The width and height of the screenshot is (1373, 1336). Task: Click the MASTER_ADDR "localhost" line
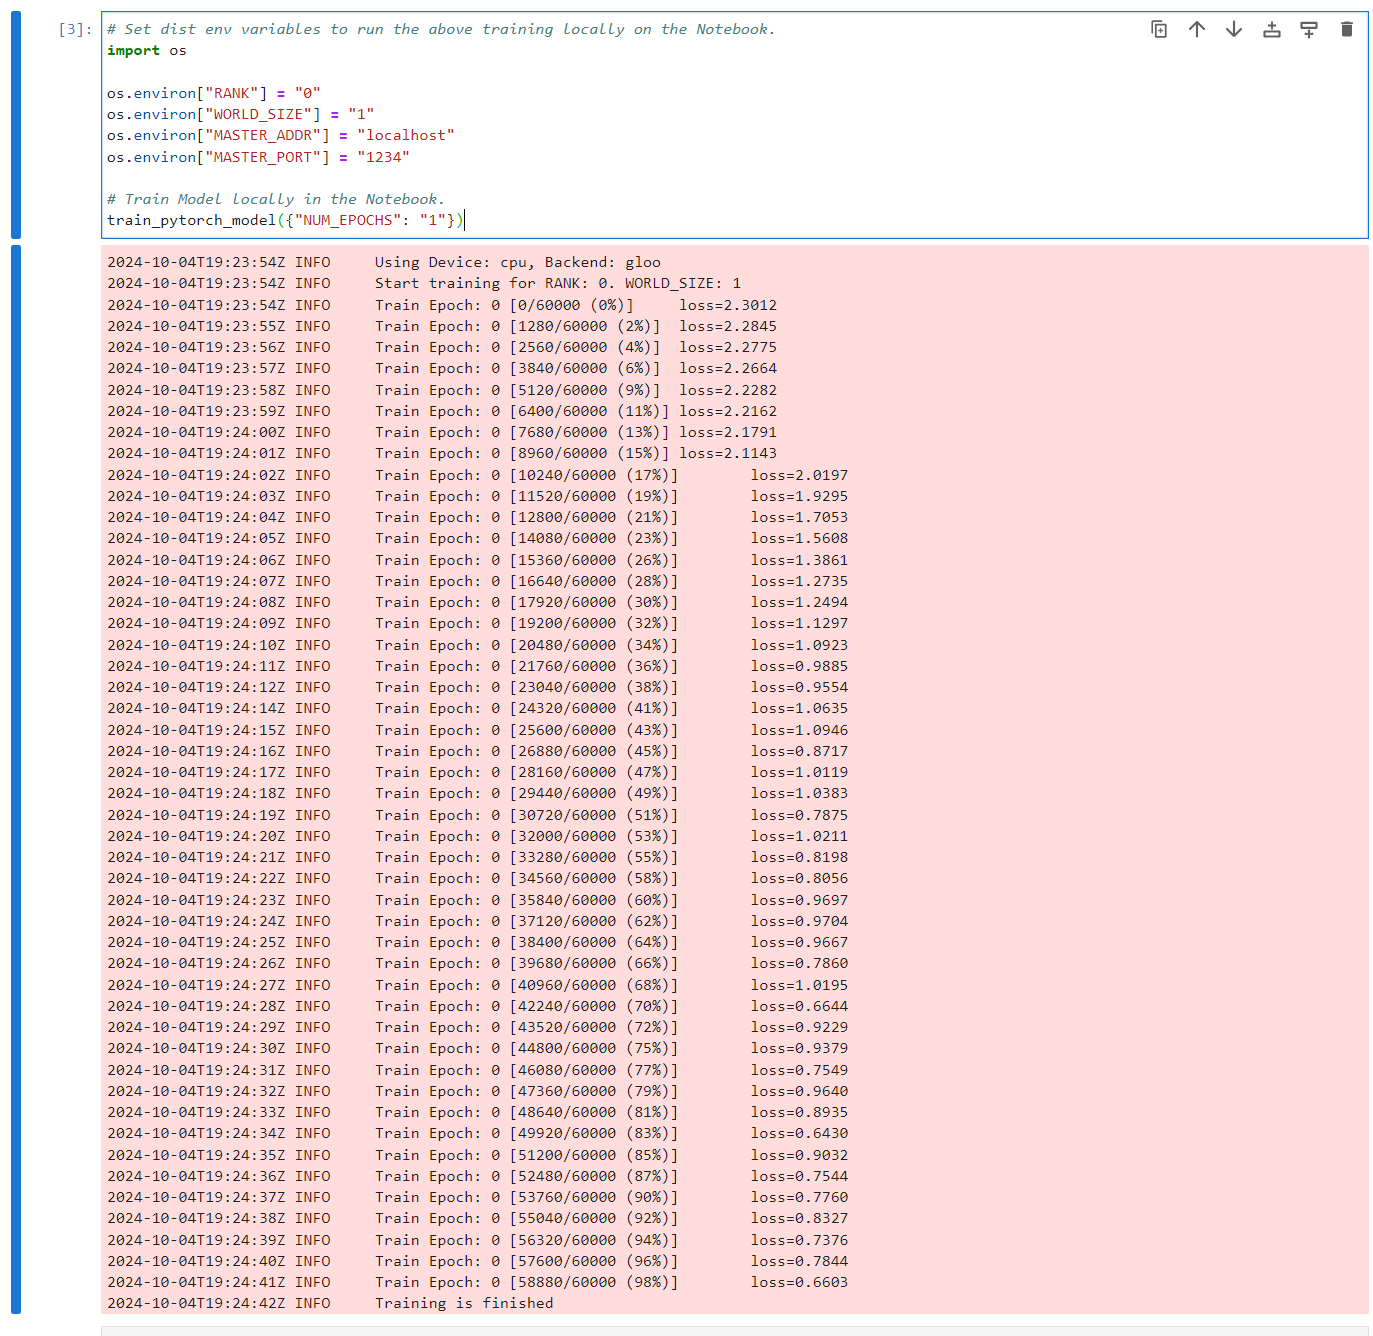tap(281, 135)
